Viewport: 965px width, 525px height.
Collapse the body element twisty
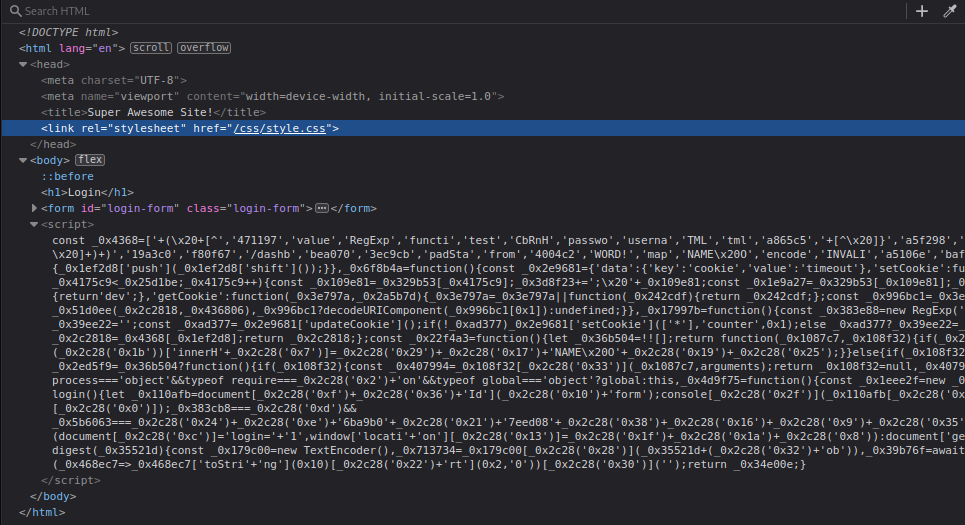[x=23, y=160]
